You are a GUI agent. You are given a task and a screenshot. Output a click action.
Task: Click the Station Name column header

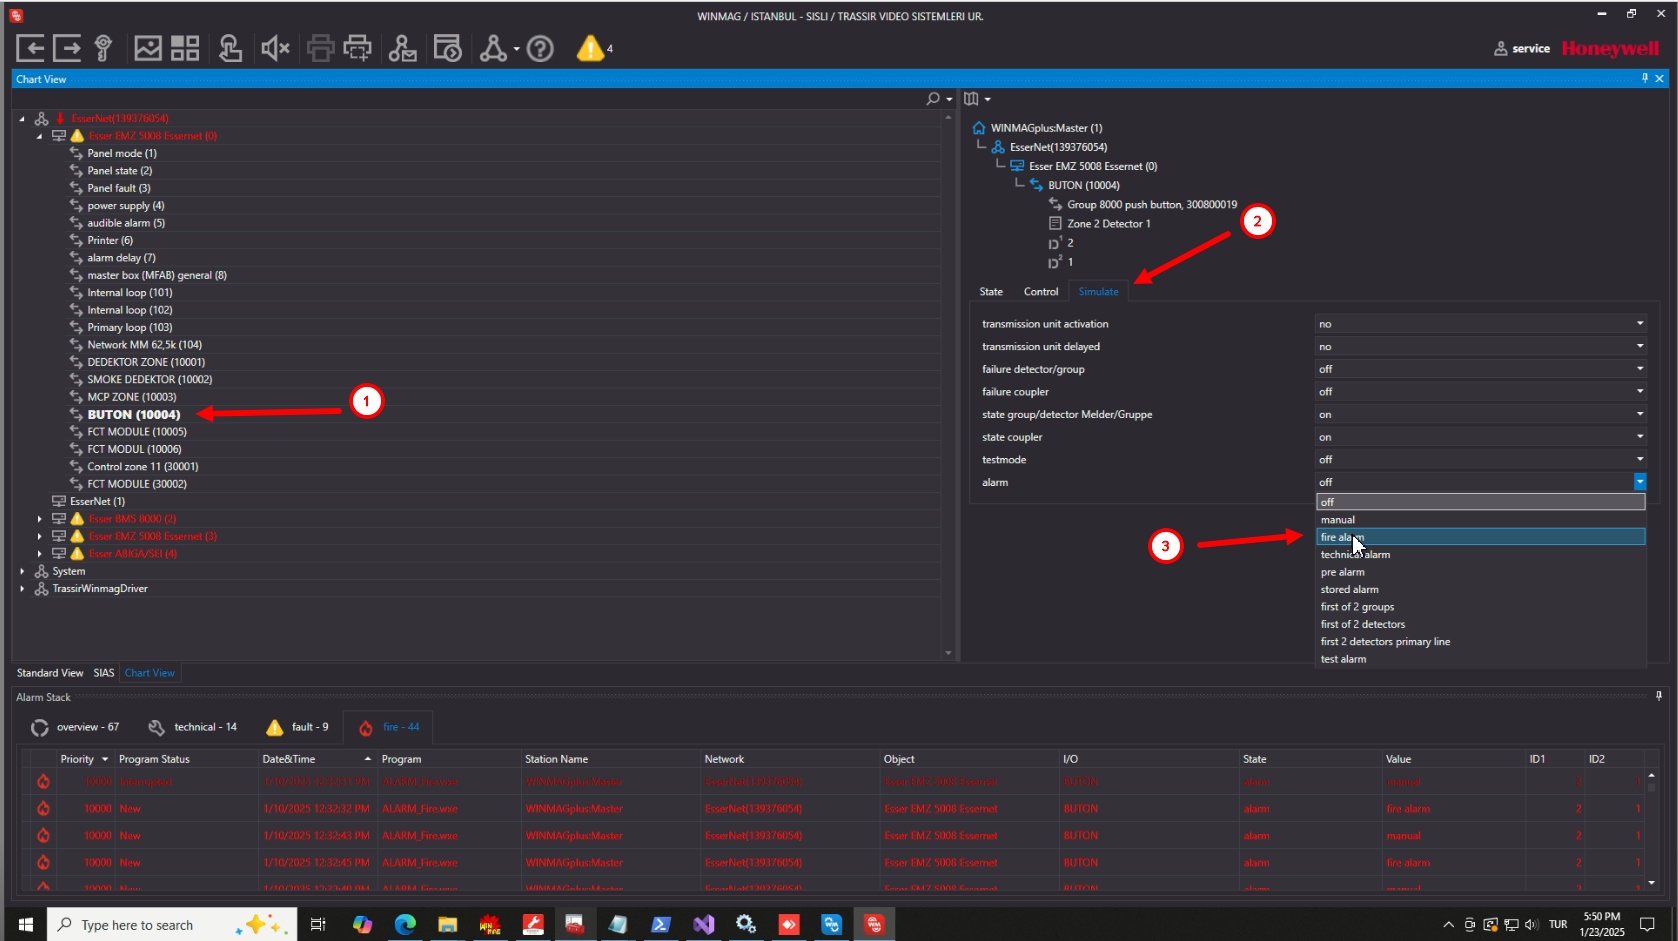[x=610, y=759]
